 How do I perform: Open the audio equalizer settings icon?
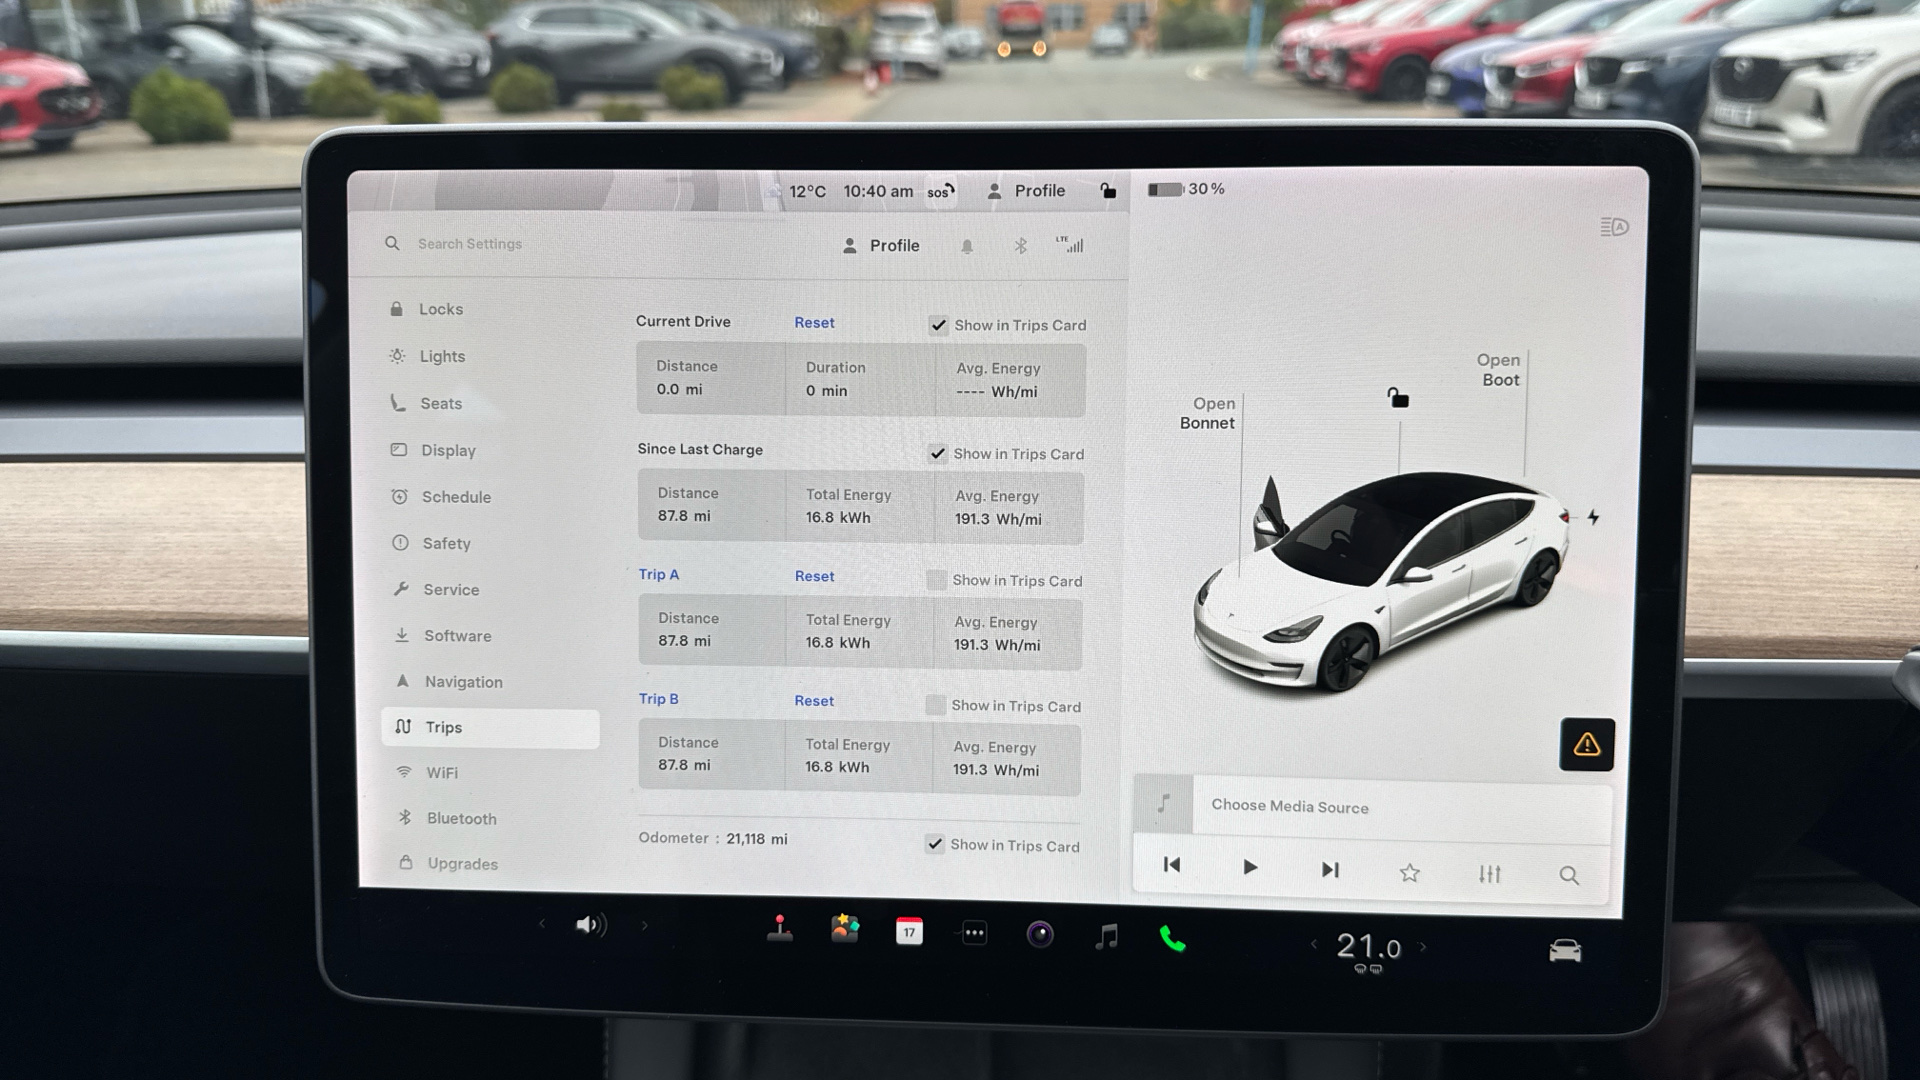[1490, 874]
